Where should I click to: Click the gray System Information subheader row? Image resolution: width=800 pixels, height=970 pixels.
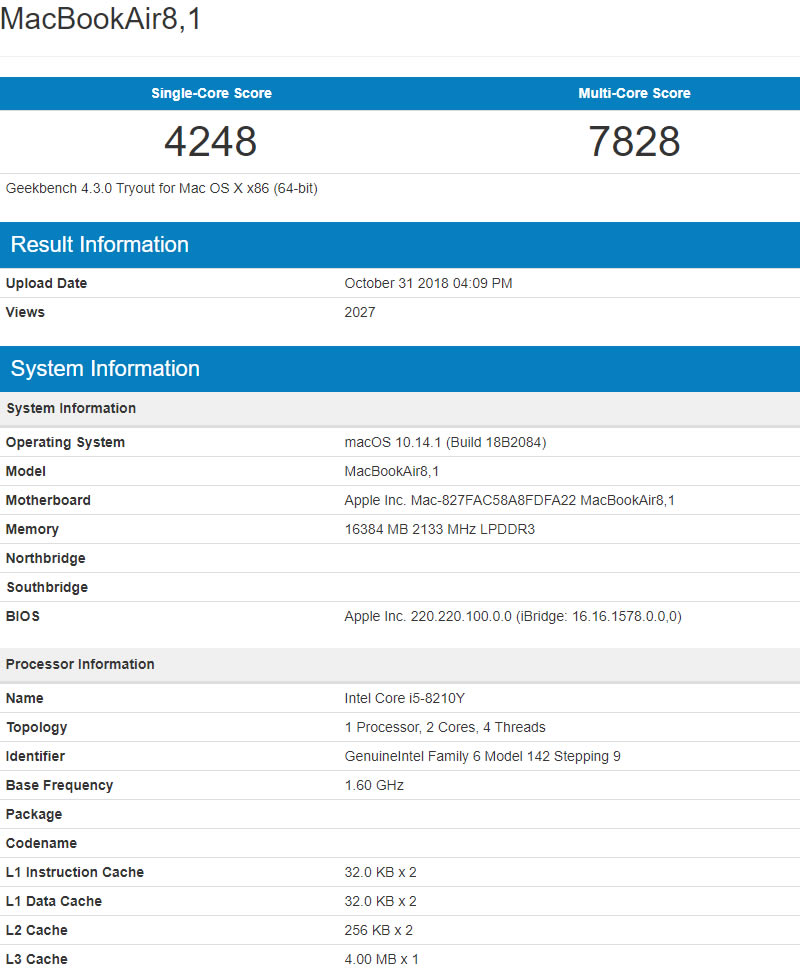pyautogui.click(x=71, y=408)
